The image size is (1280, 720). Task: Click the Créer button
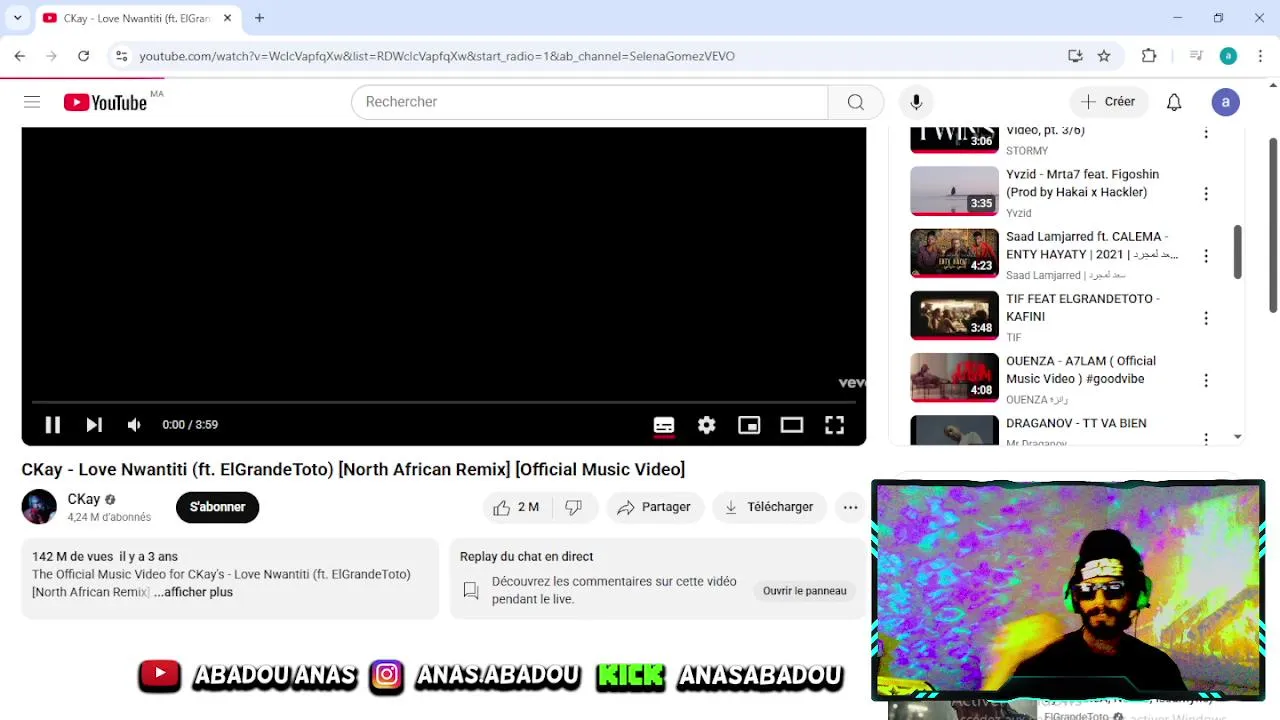pyautogui.click(x=1108, y=102)
